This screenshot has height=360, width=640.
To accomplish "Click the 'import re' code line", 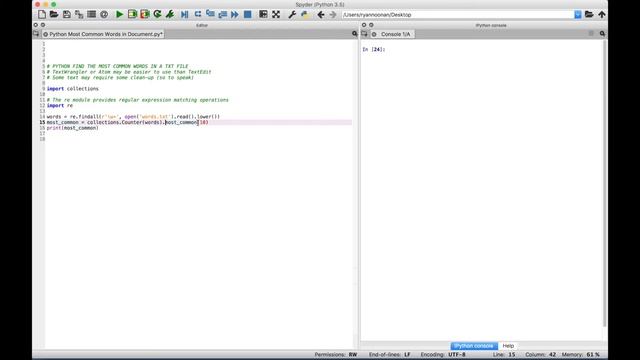I will click(60, 105).
